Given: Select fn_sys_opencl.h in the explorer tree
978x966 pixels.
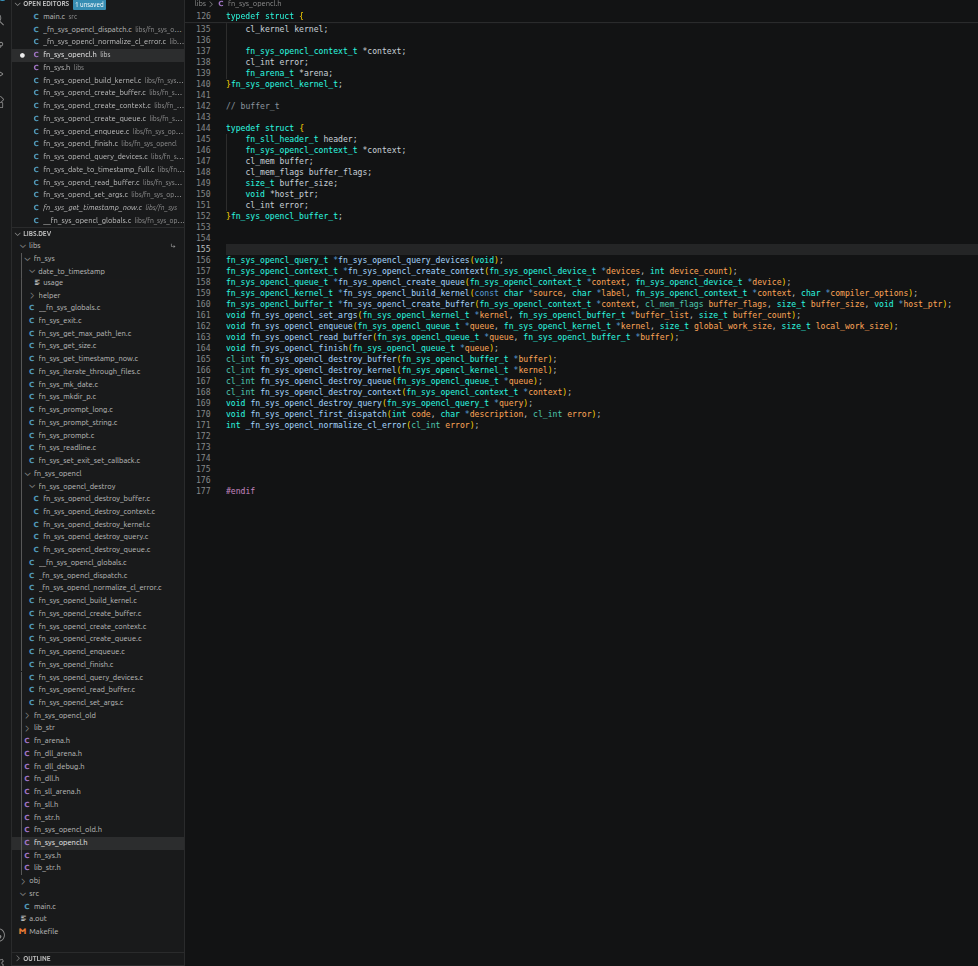Looking at the screenshot, I should (61, 843).
